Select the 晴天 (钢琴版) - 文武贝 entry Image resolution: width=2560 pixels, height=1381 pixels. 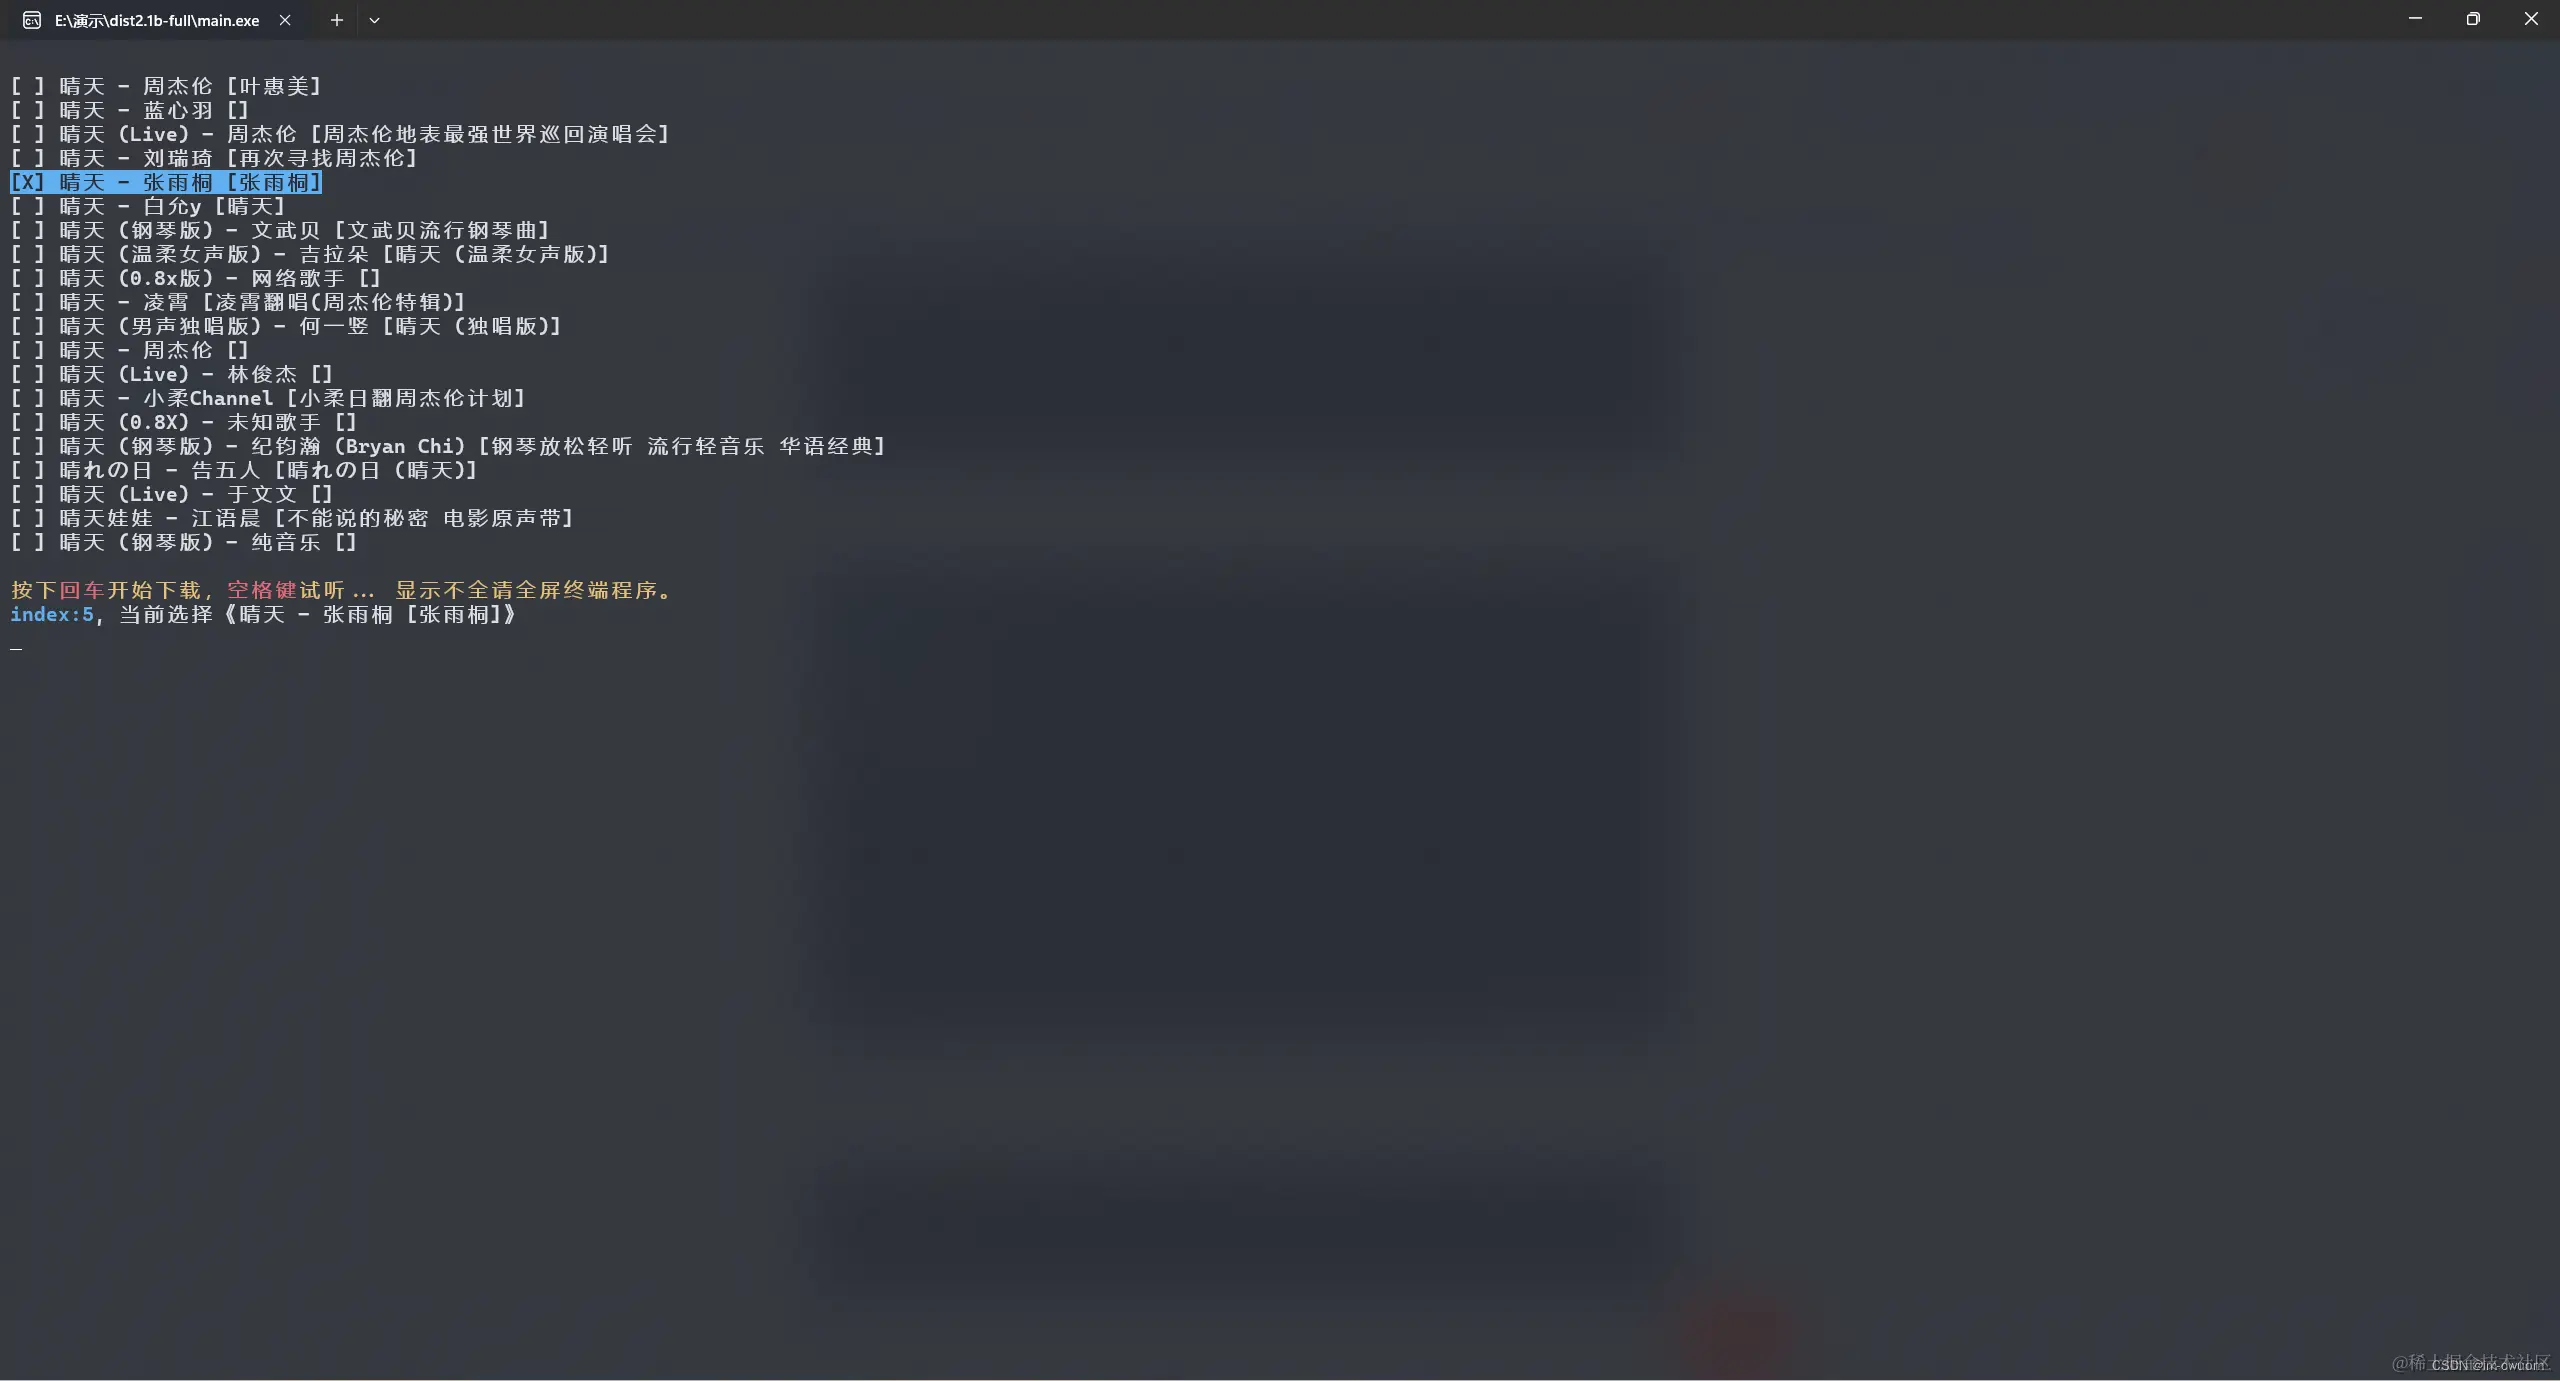pyautogui.click(x=280, y=230)
